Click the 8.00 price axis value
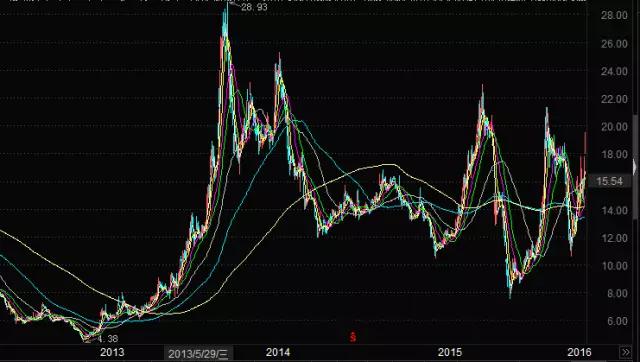 pos(617,293)
